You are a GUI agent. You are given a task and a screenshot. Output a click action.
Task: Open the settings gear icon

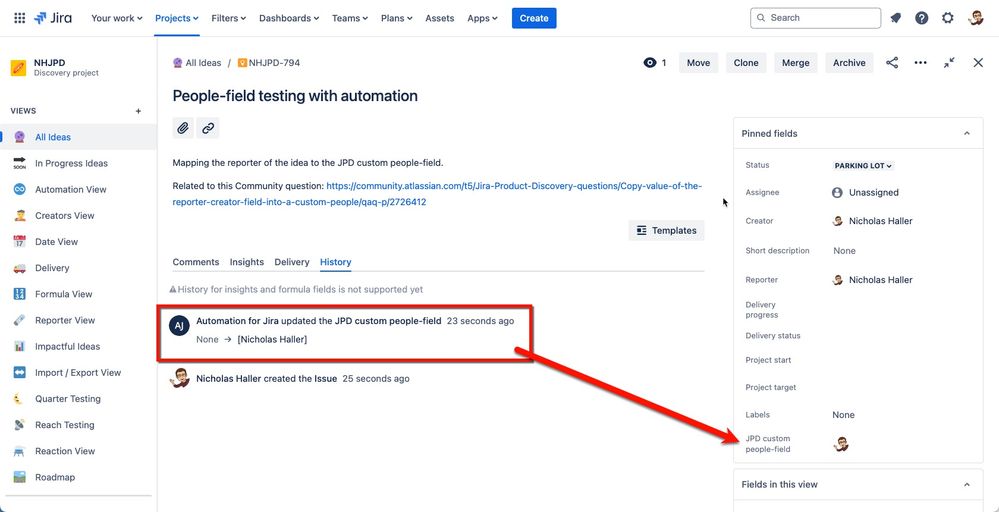948,18
